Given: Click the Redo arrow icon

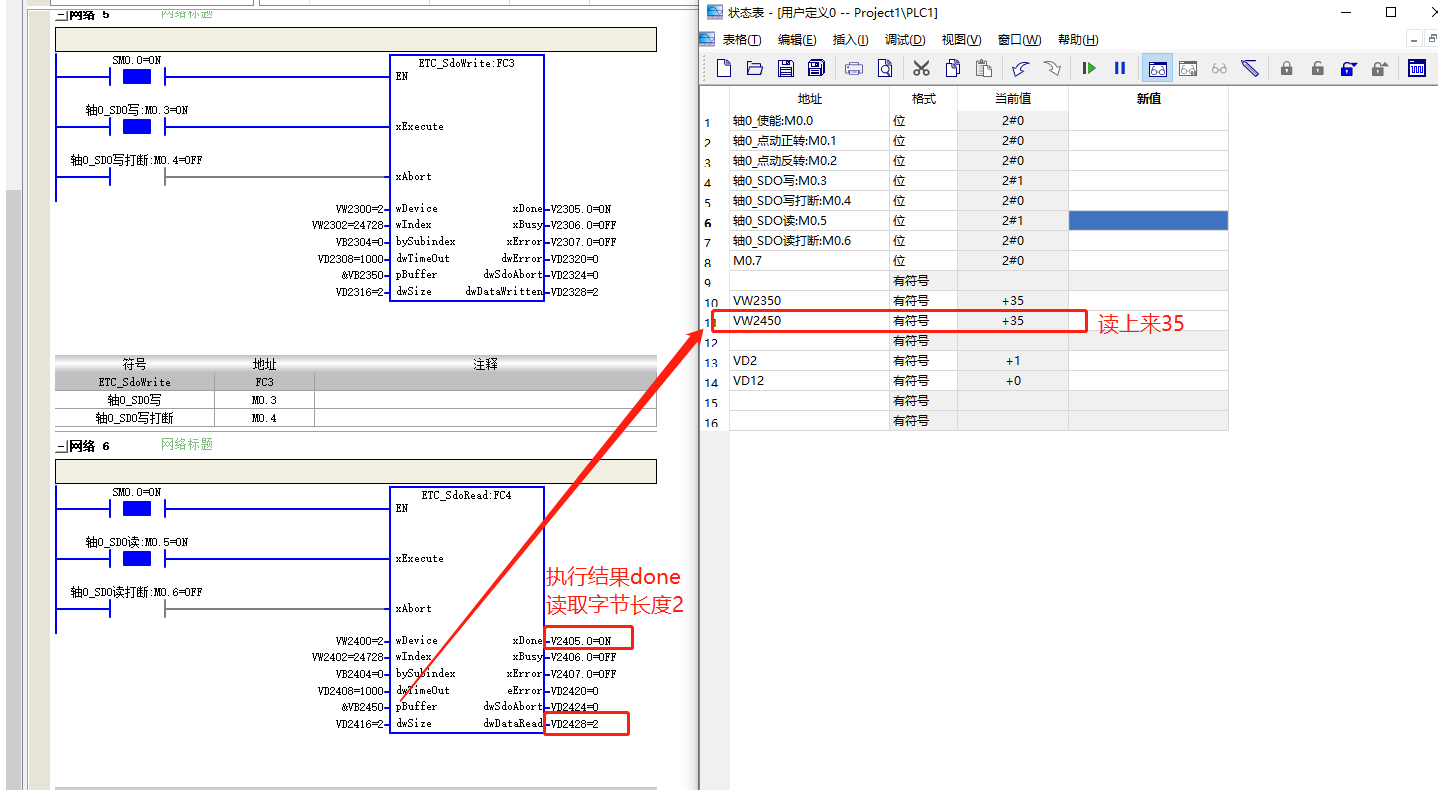Looking at the screenshot, I should 1052,68.
